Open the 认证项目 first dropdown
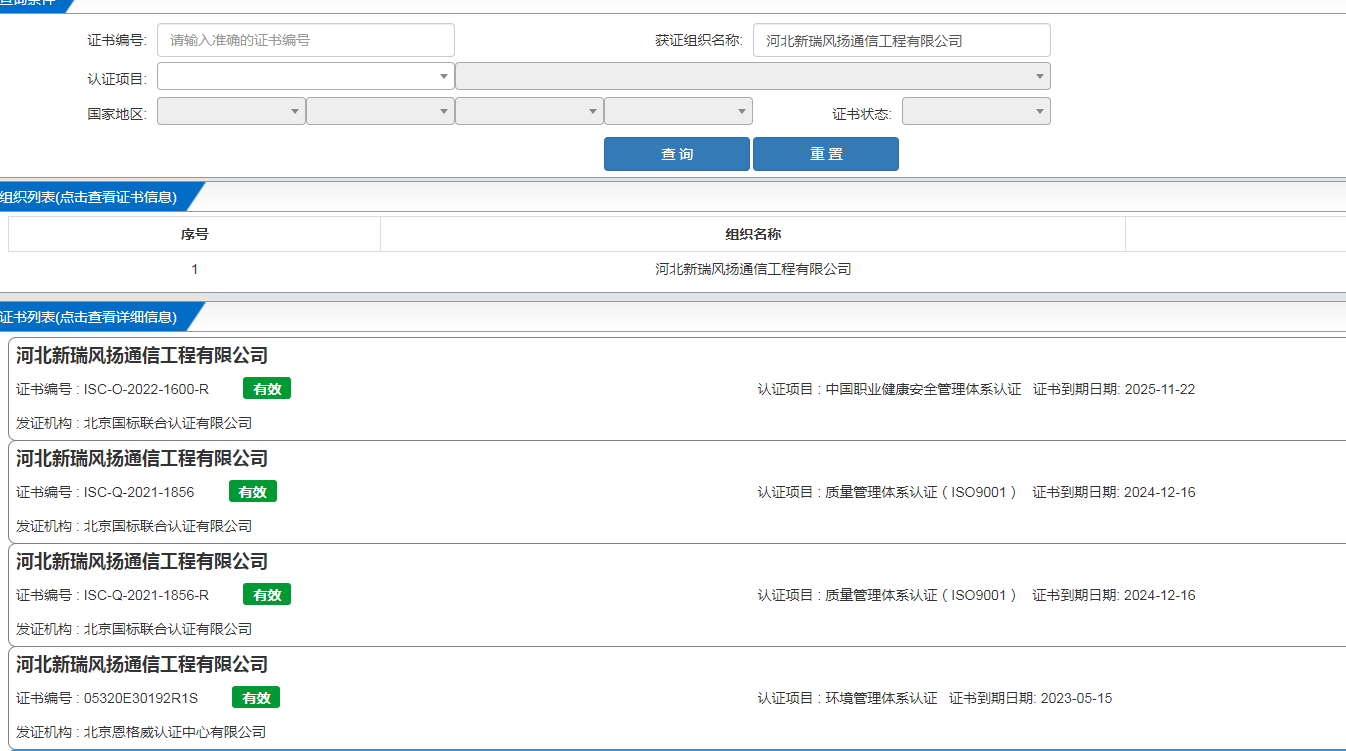The image size is (1346, 751). (x=306, y=76)
